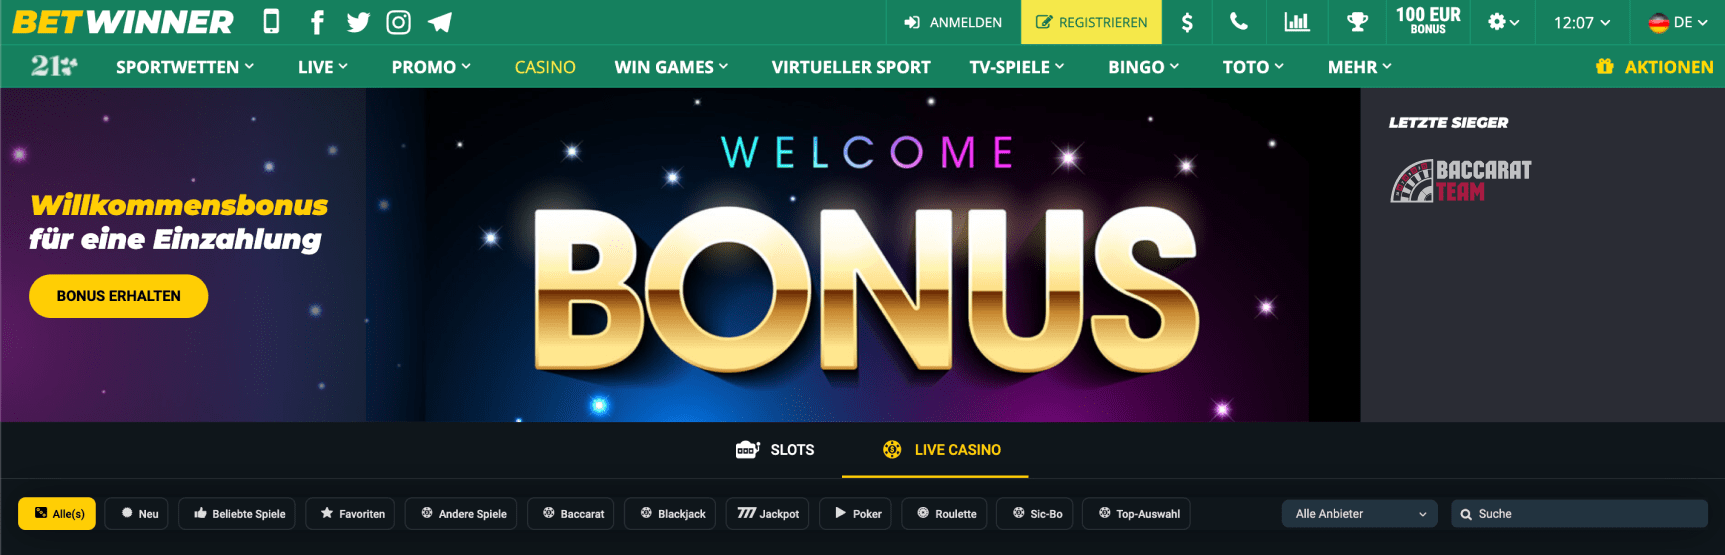
Task: Open the phone callback icon
Action: 1238,22
